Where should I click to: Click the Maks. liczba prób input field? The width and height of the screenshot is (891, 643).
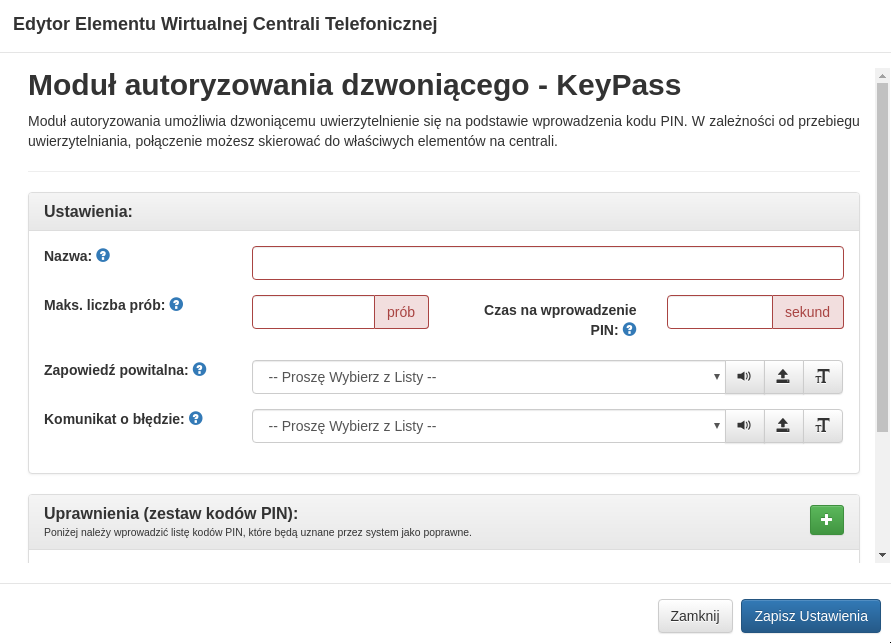click(x=313, y=312)
